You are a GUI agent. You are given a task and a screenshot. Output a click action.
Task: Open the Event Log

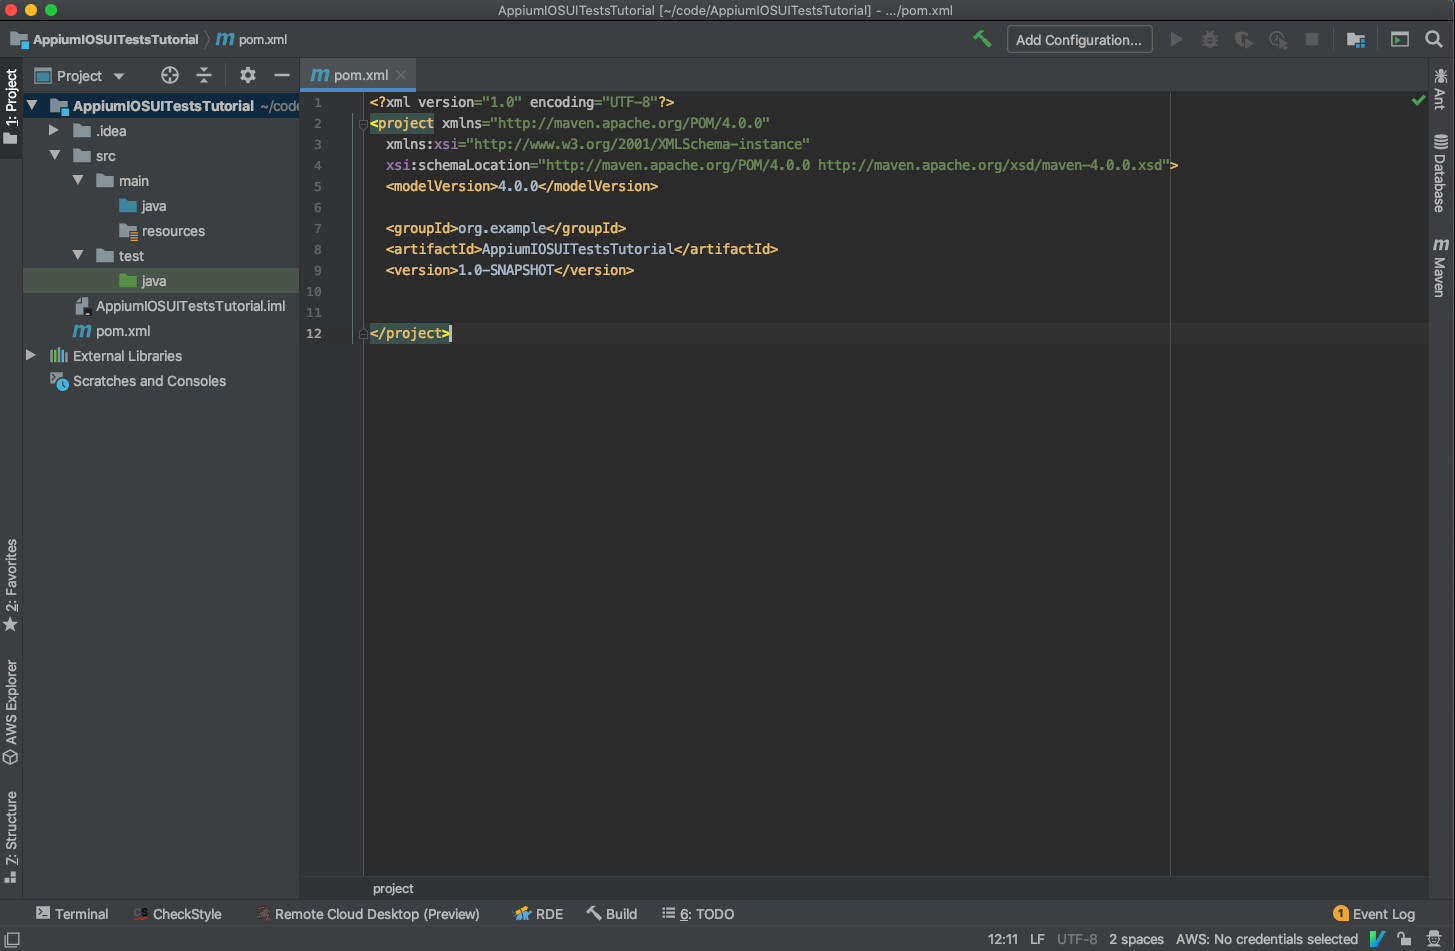pos(1374,914)
